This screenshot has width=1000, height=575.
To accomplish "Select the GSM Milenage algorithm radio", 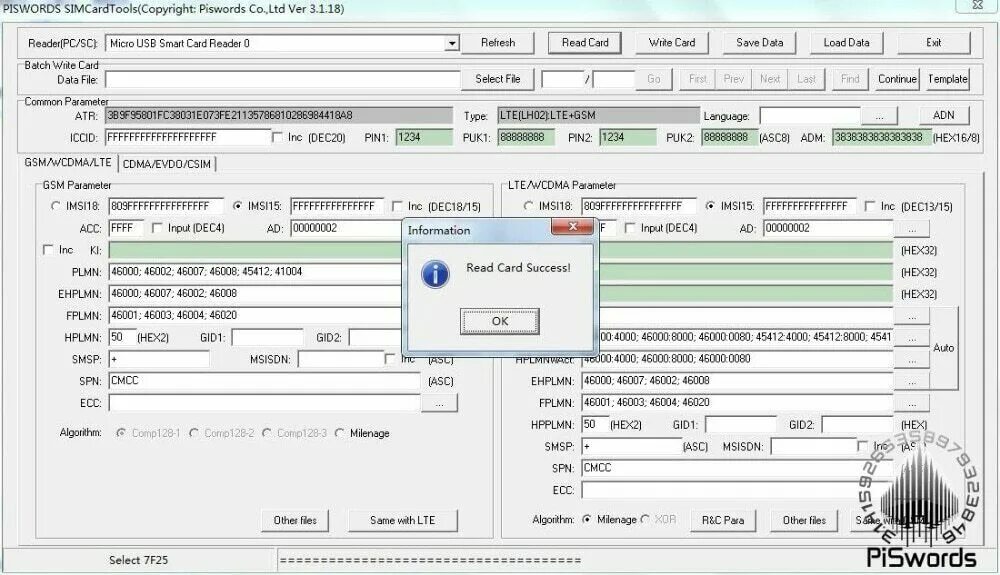I will [340, 433].
